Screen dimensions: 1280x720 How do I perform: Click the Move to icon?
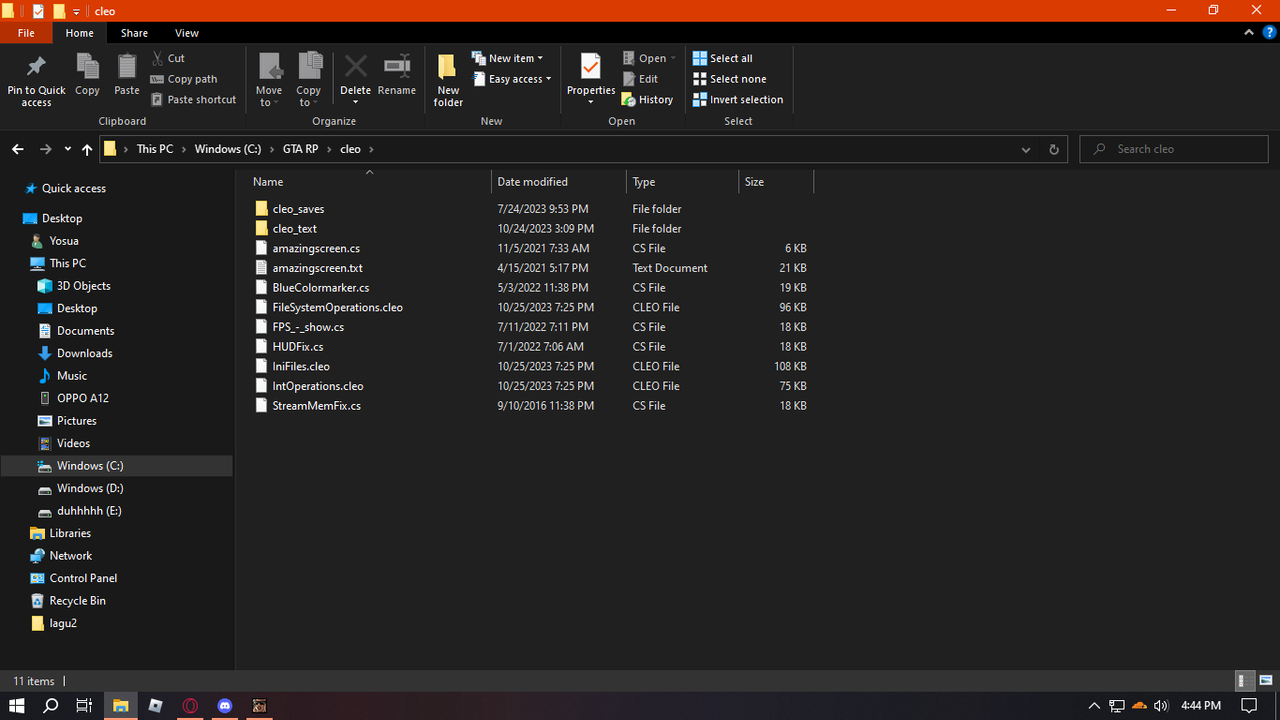[269, 67]
